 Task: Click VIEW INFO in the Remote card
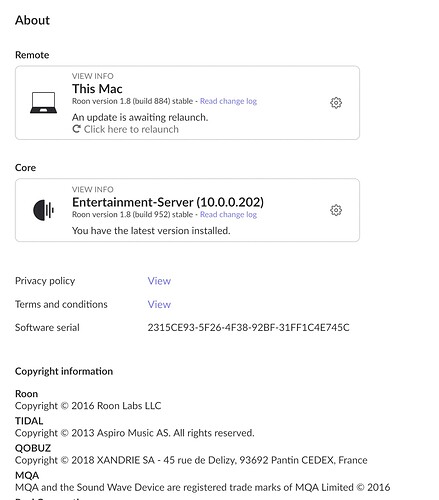point(93,76)
